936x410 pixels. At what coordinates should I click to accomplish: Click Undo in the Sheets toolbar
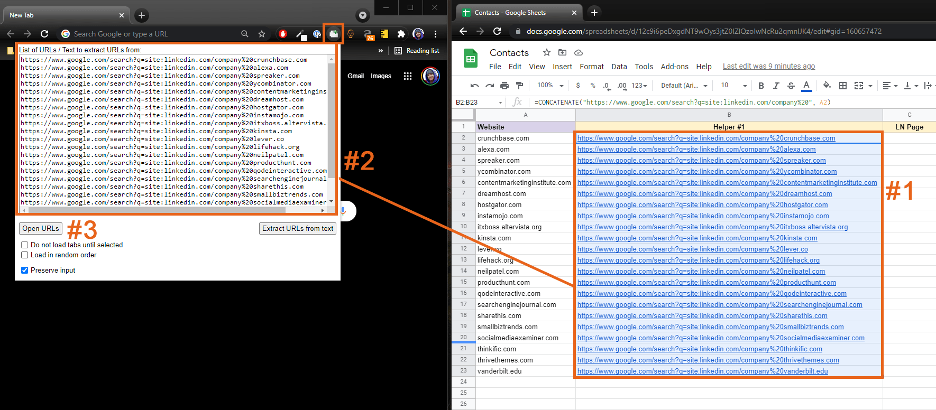click(x=475, y=86)
